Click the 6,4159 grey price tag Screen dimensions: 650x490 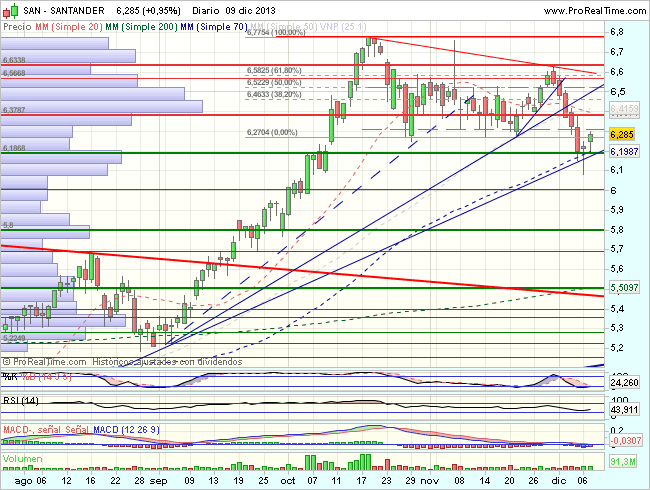[x=624, y=109]
